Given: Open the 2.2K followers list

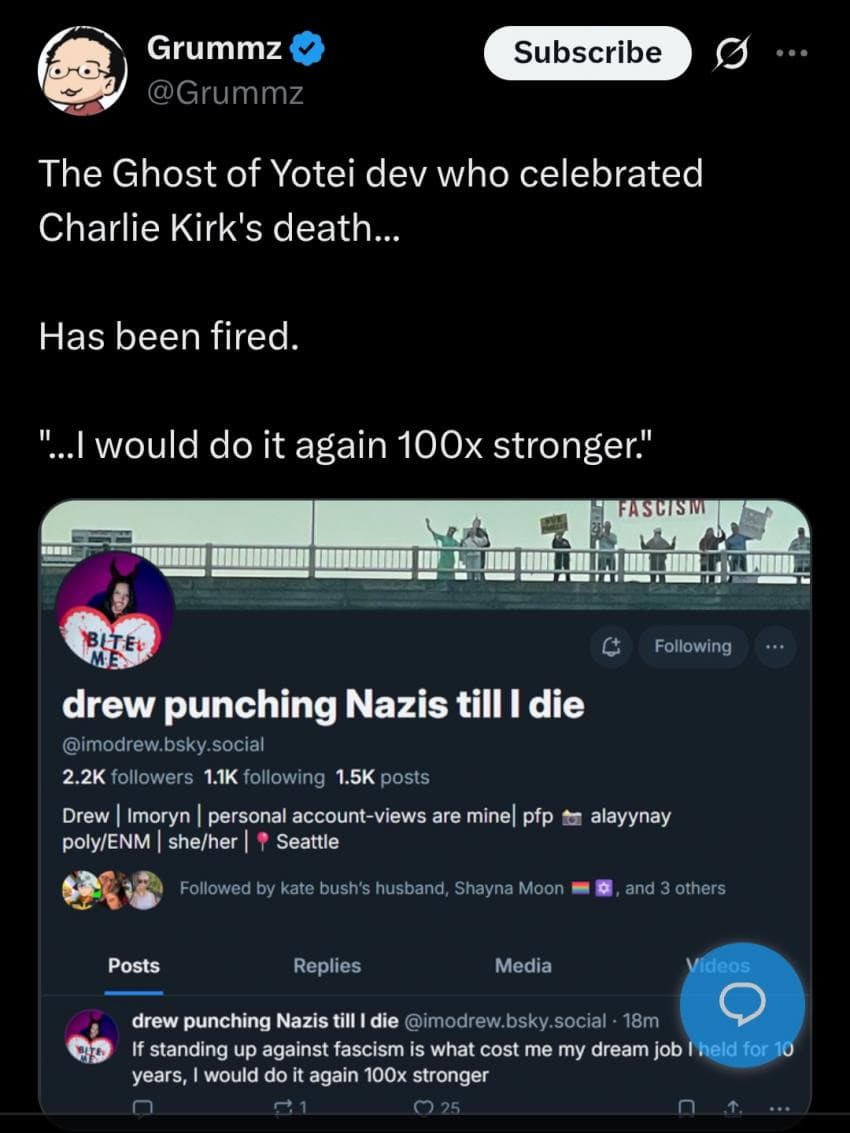Looking at the screenshot, I should point(128,777).
